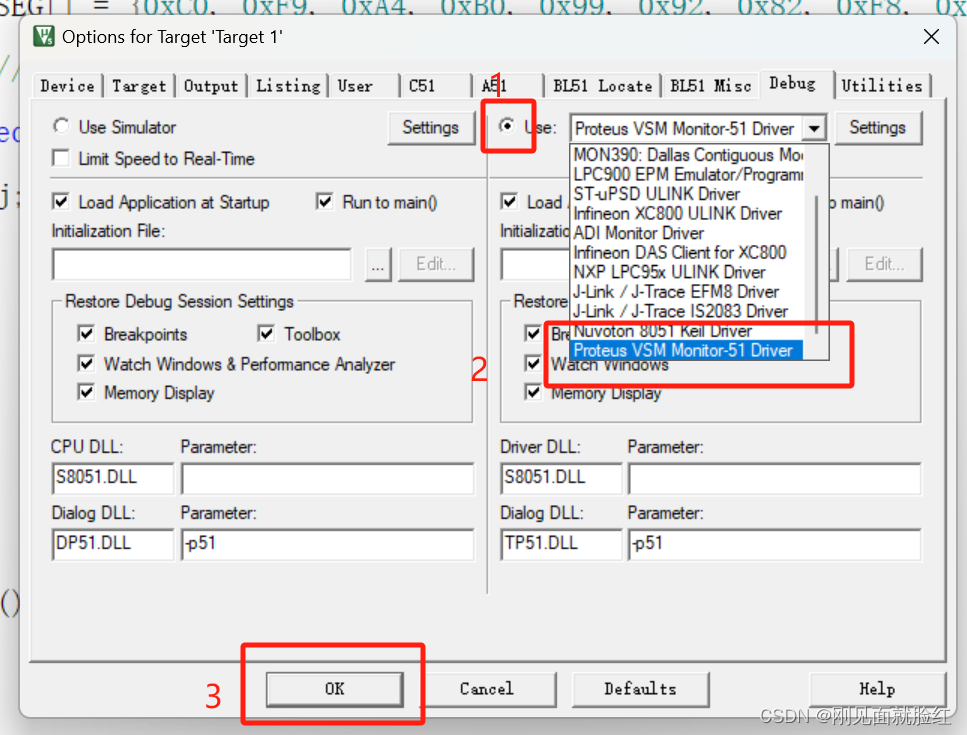Viewport: 967px width, 735px height.
Task: Toggle driver-side Watch Windows checkbox
Action: (x=533, y=363)
